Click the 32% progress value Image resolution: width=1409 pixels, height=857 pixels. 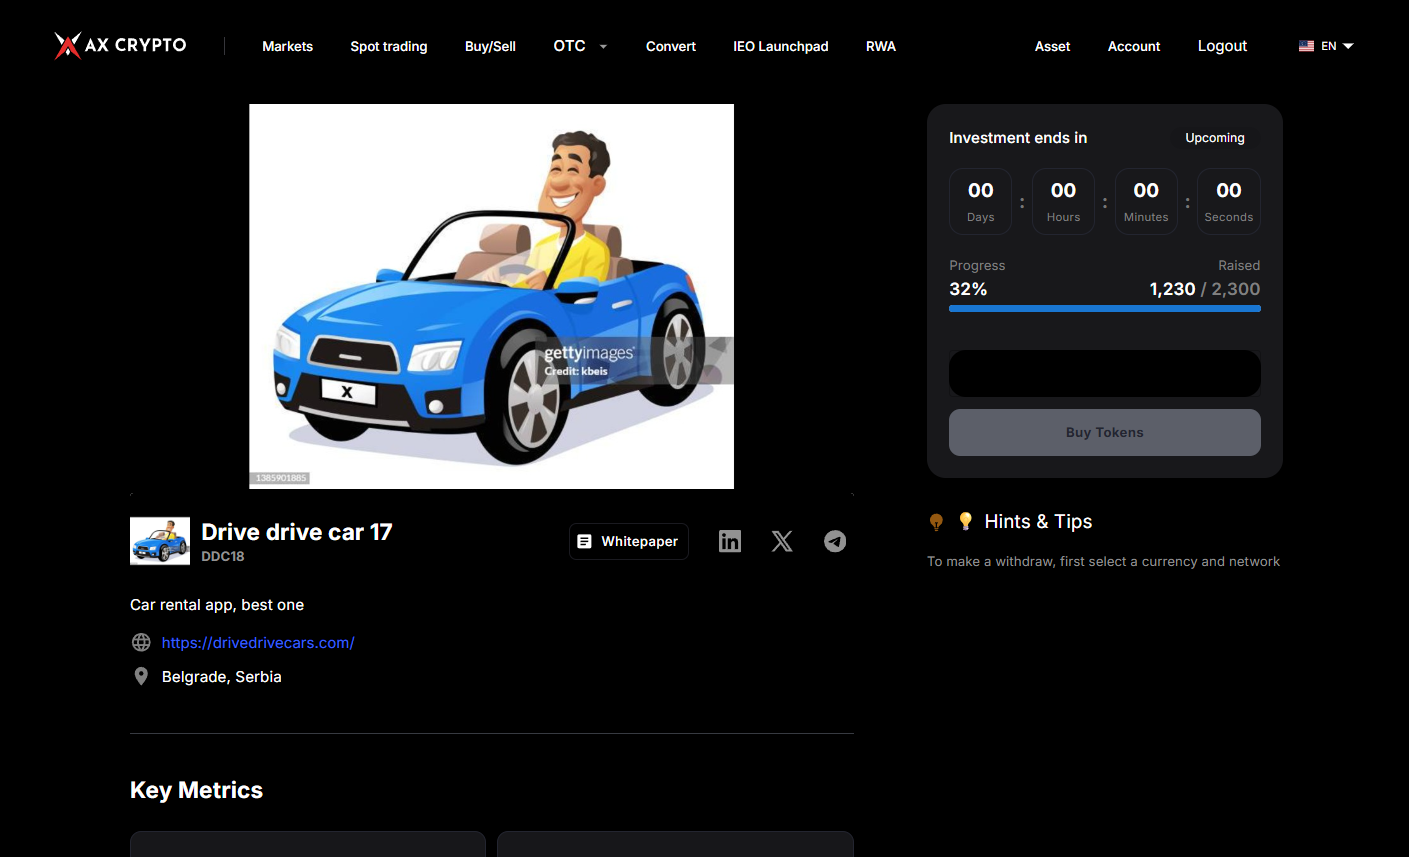pos(968,289)
